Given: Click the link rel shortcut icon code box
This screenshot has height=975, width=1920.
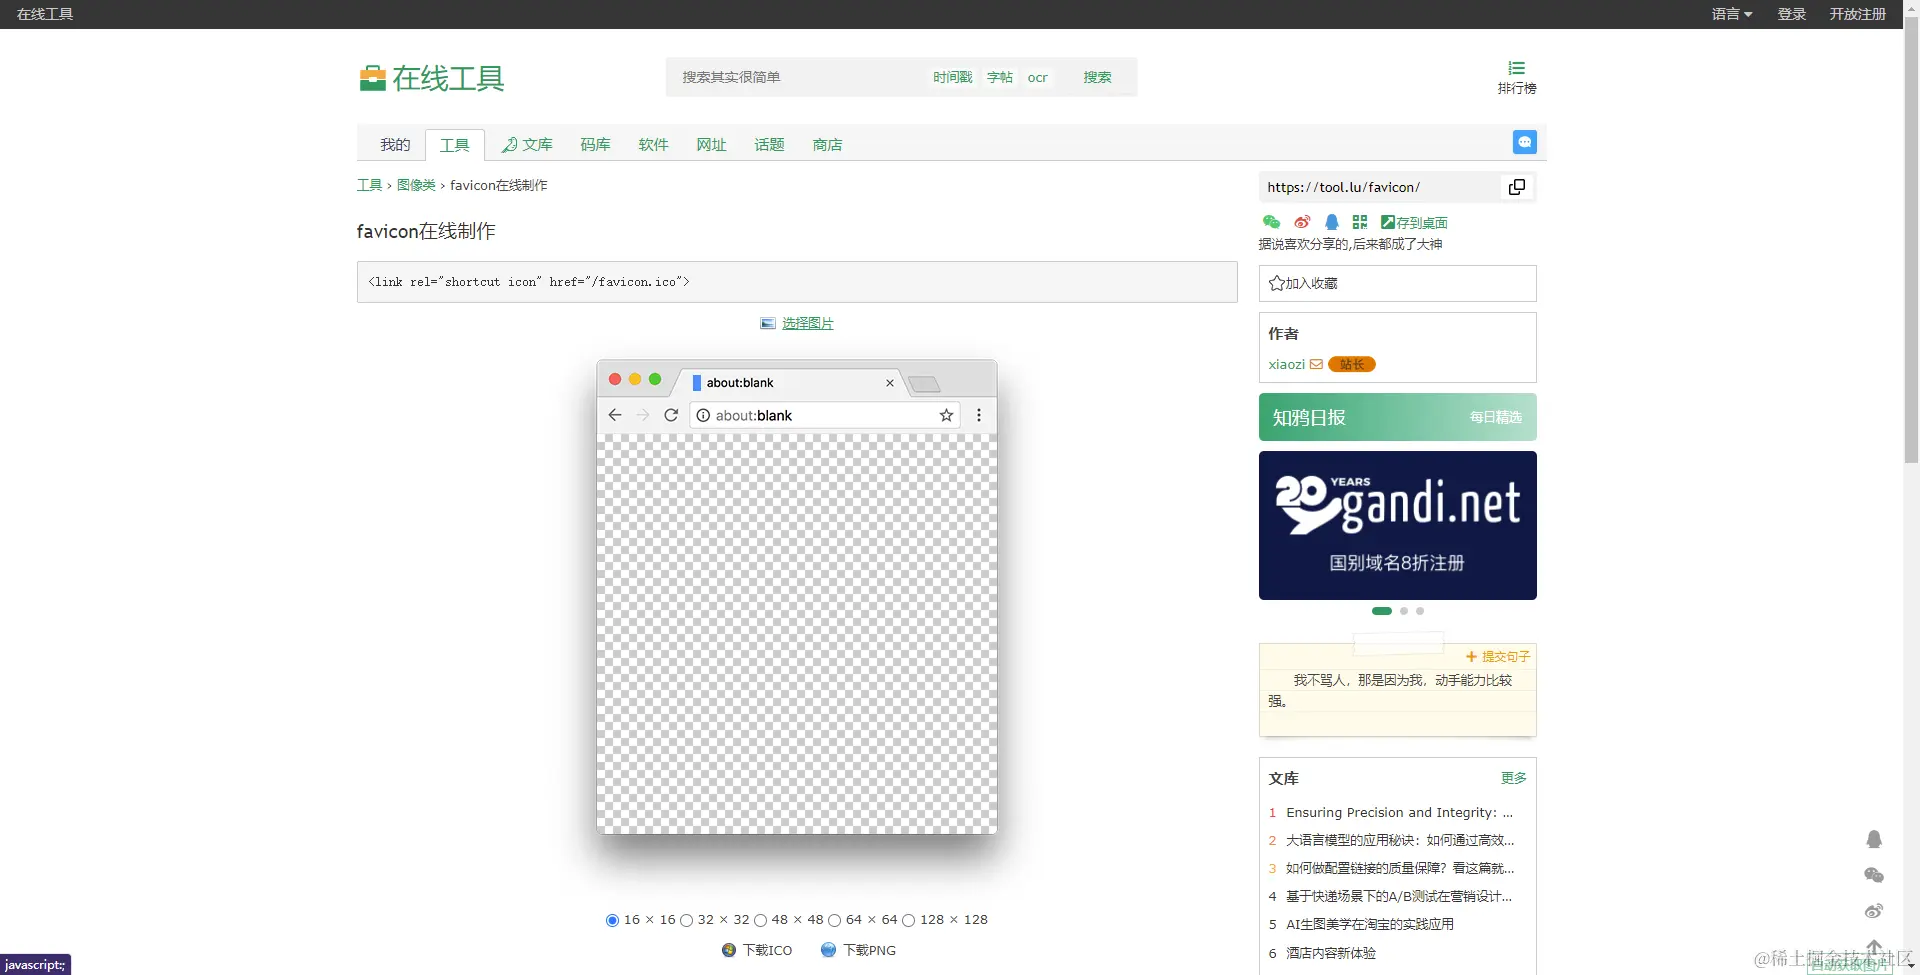Looking at the screenshot, I should click(797, 282).
